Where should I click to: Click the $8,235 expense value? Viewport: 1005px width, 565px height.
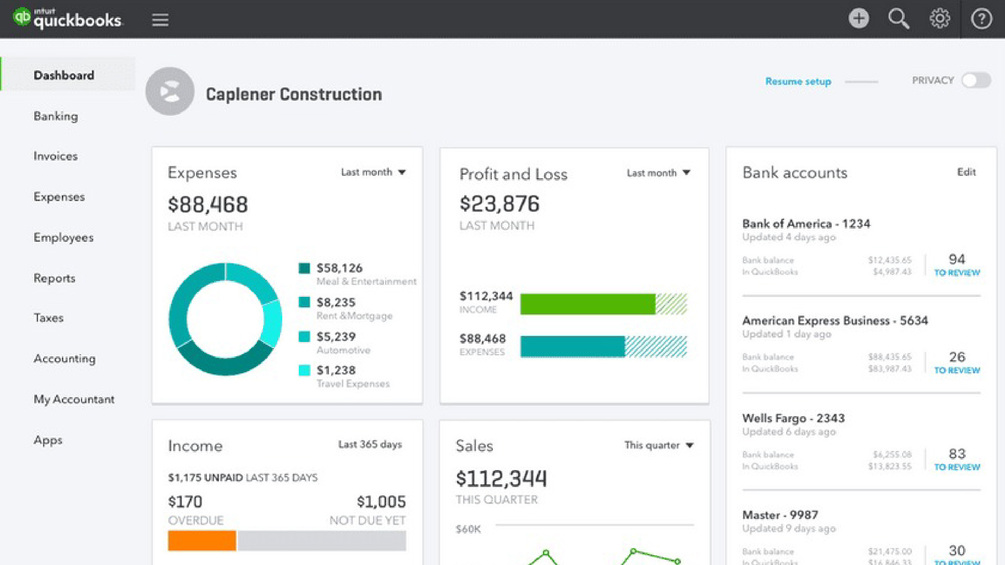click(x=336, y=302)
